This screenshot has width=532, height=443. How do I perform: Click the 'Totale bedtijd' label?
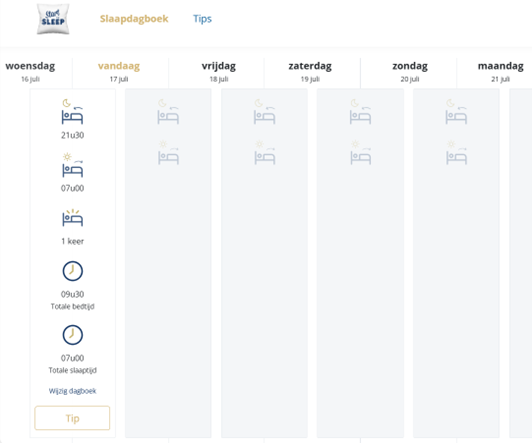73,306
